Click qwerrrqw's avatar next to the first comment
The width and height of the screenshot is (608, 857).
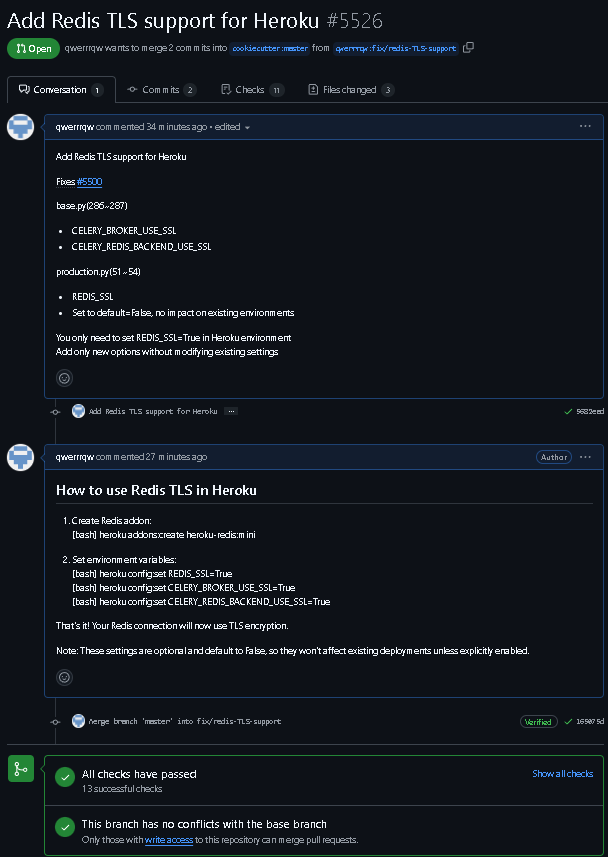[x=20, y=127]
